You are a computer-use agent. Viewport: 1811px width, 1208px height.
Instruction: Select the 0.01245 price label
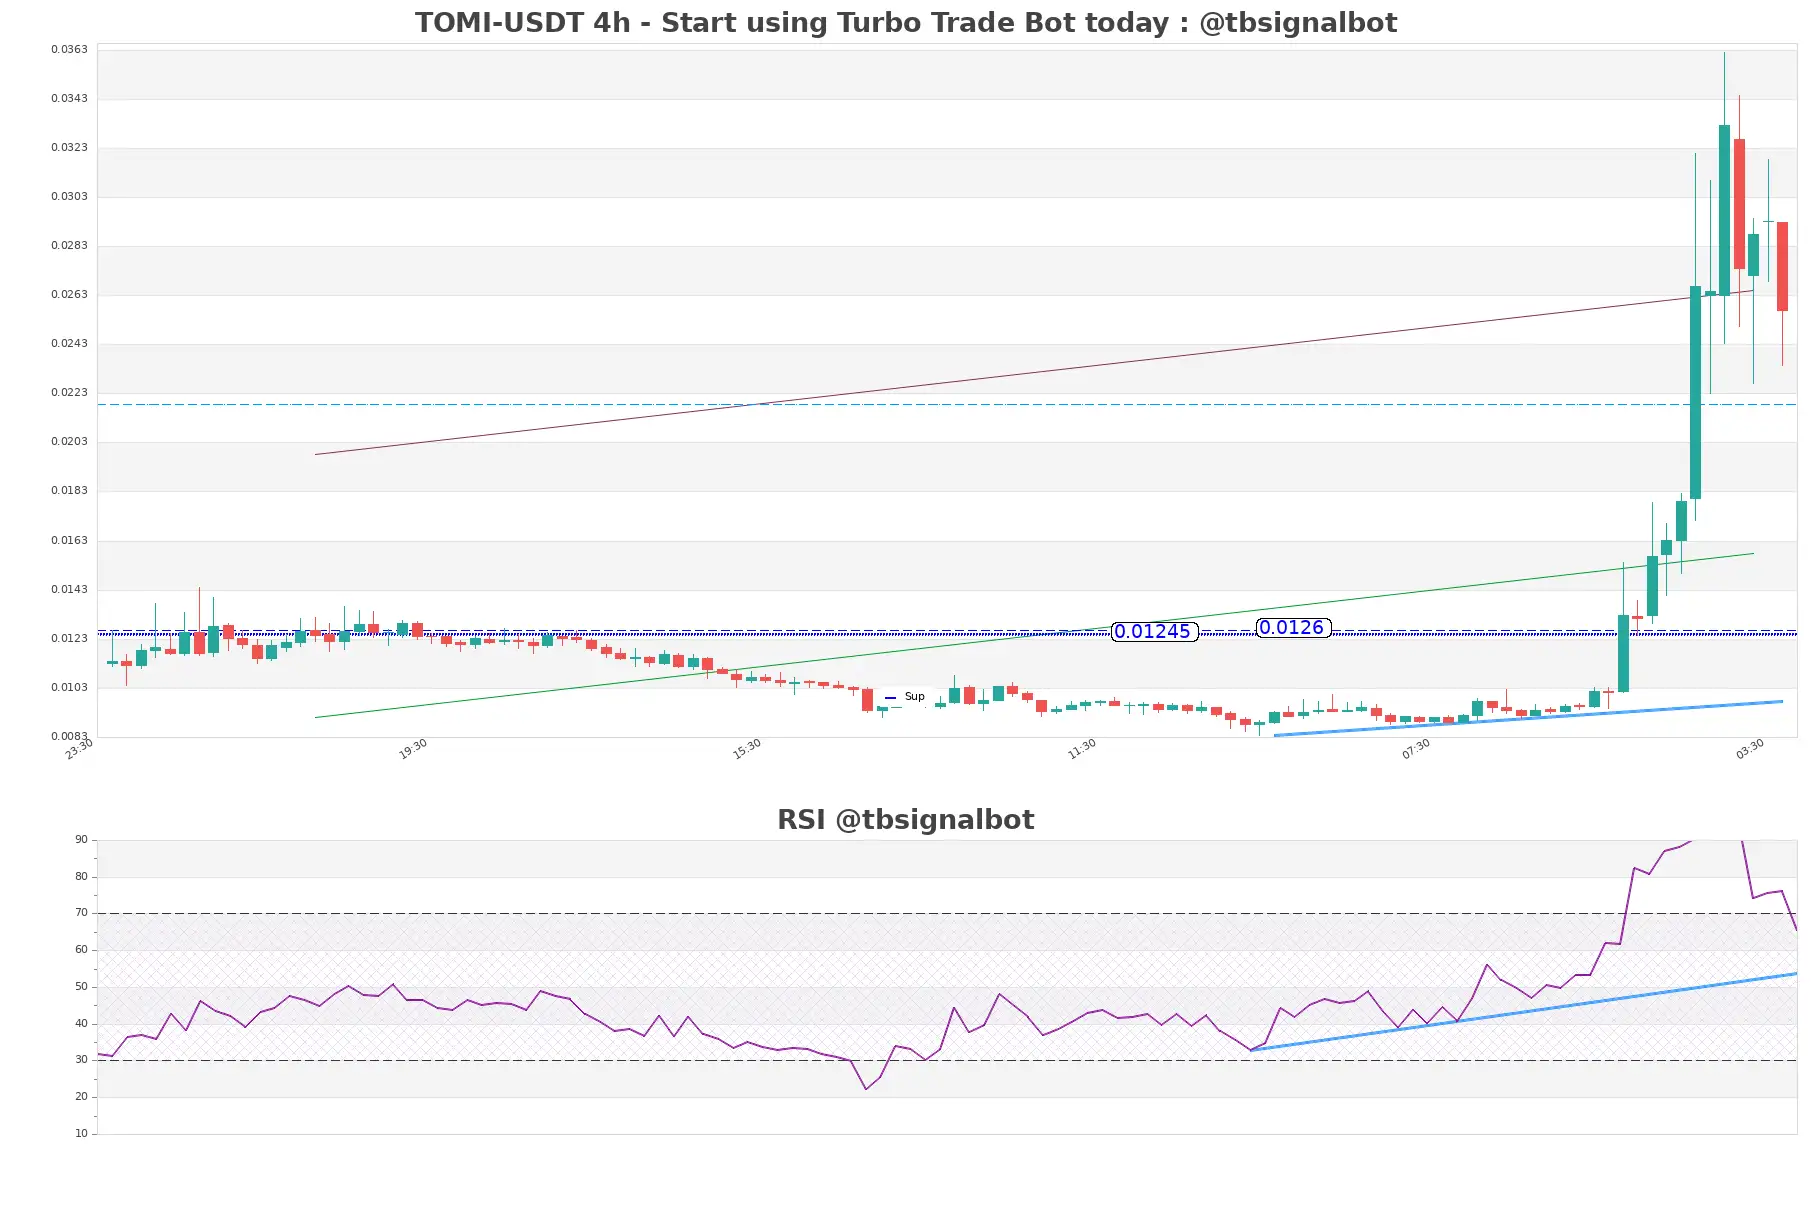pos(1153,631)
